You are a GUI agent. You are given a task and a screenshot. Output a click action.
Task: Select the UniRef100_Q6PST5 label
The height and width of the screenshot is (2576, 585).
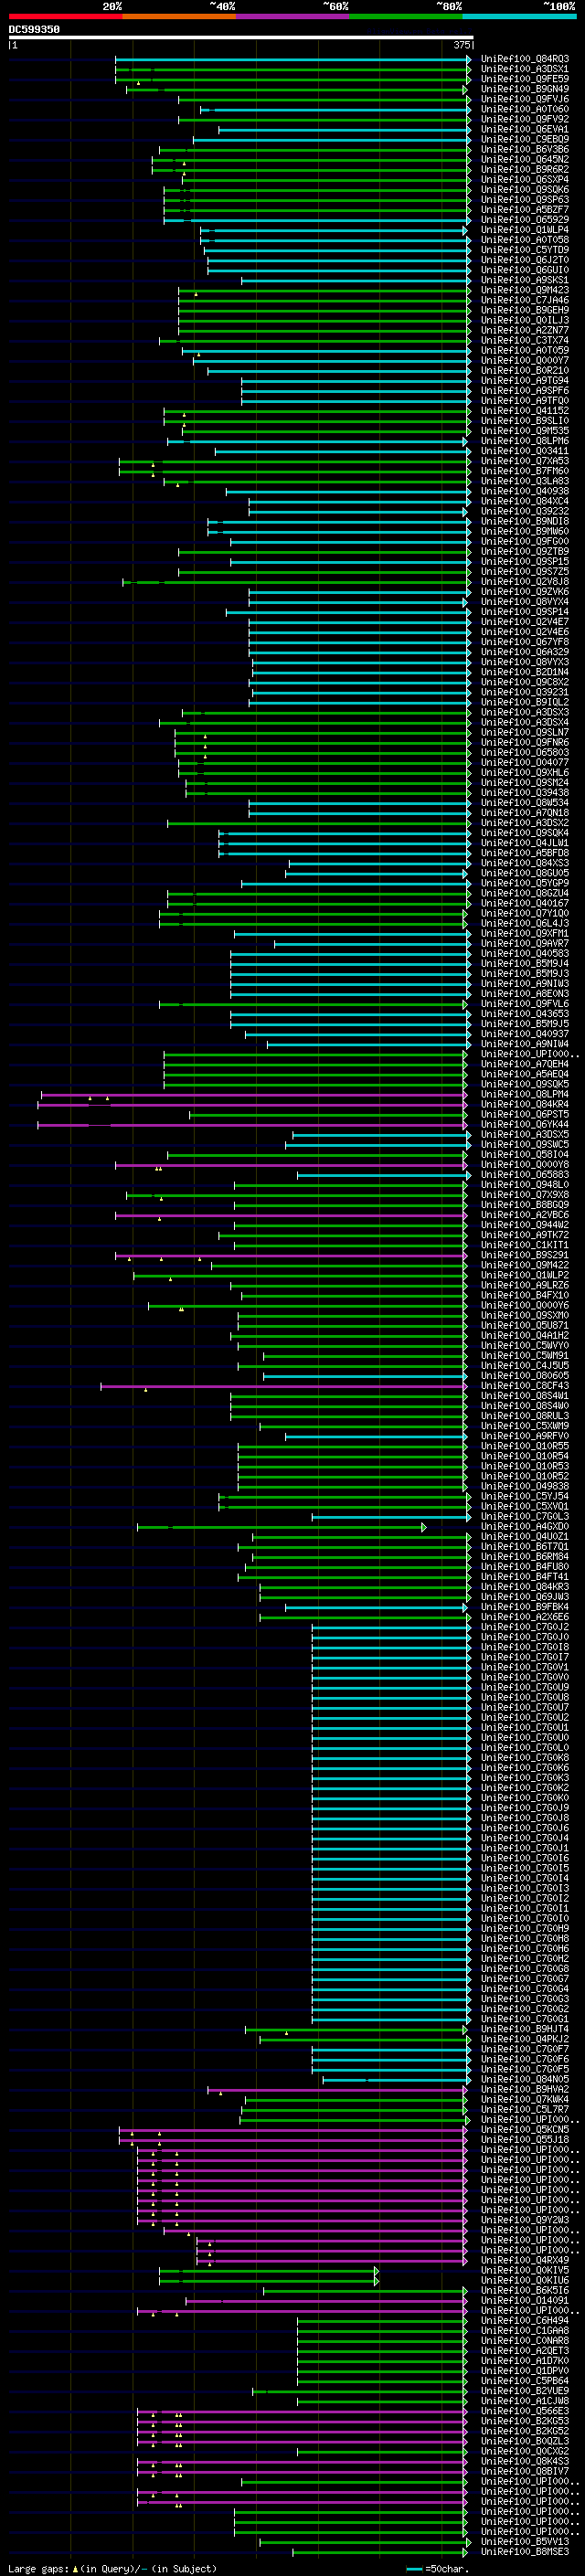[x=525, y=1114]
